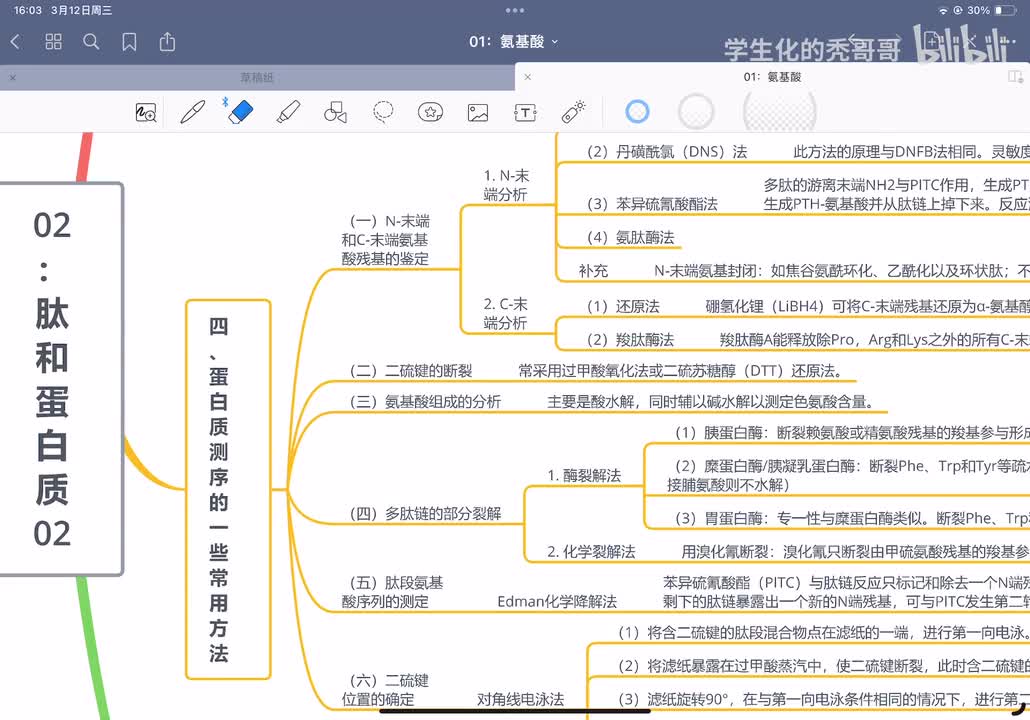Viewport: 1030px width, 720px height.
Task: Activate the laser pointer tool
Action: pos(573,112)
